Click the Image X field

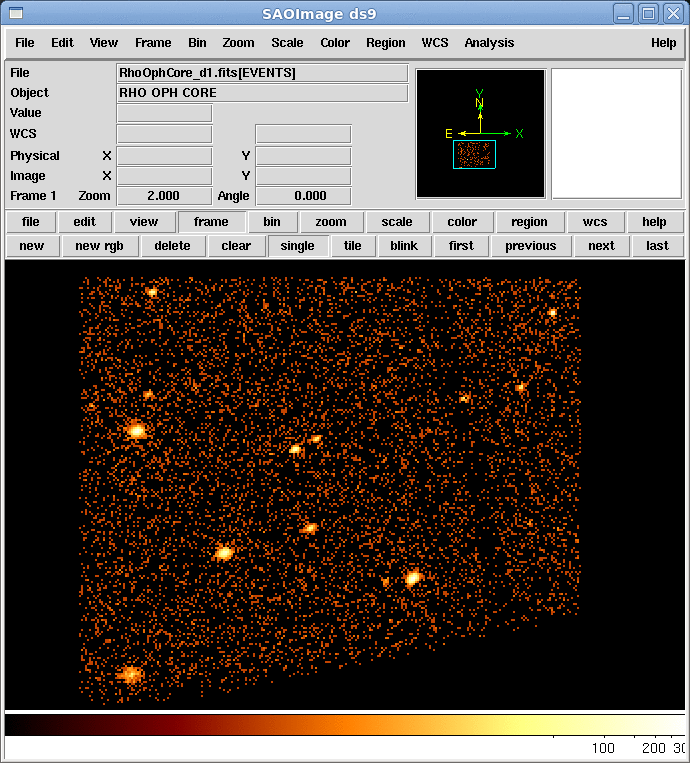tap(164, 176)
